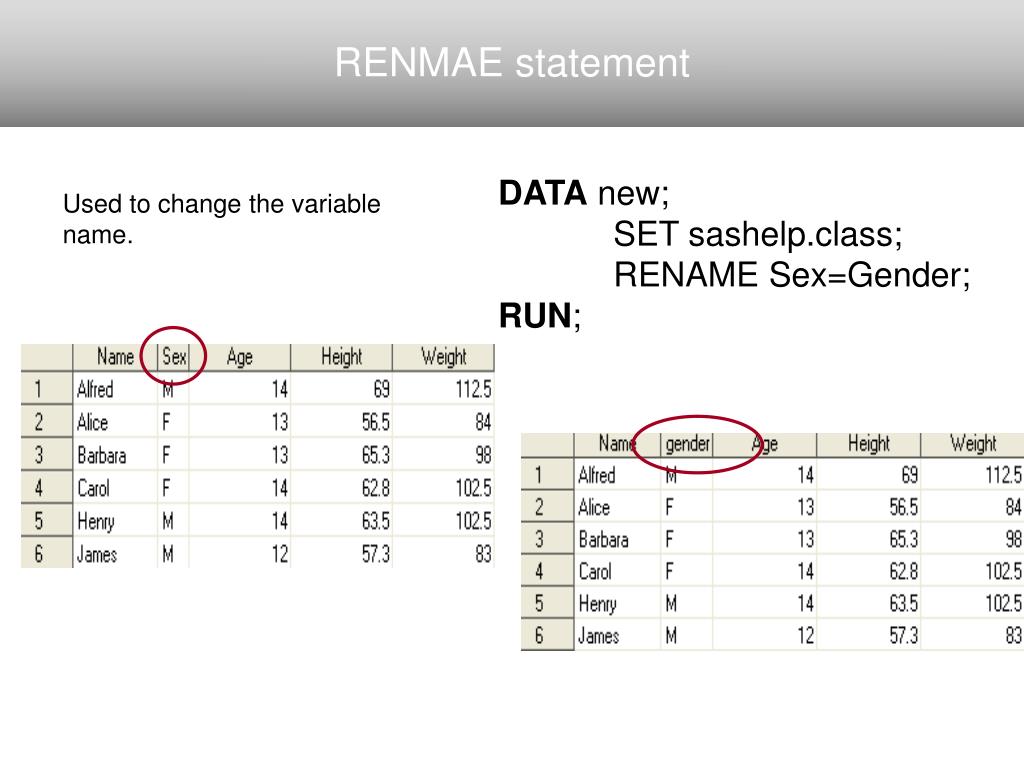Click Height header in the gender table
The image size is (1024, 768).
tap(869, 443)
